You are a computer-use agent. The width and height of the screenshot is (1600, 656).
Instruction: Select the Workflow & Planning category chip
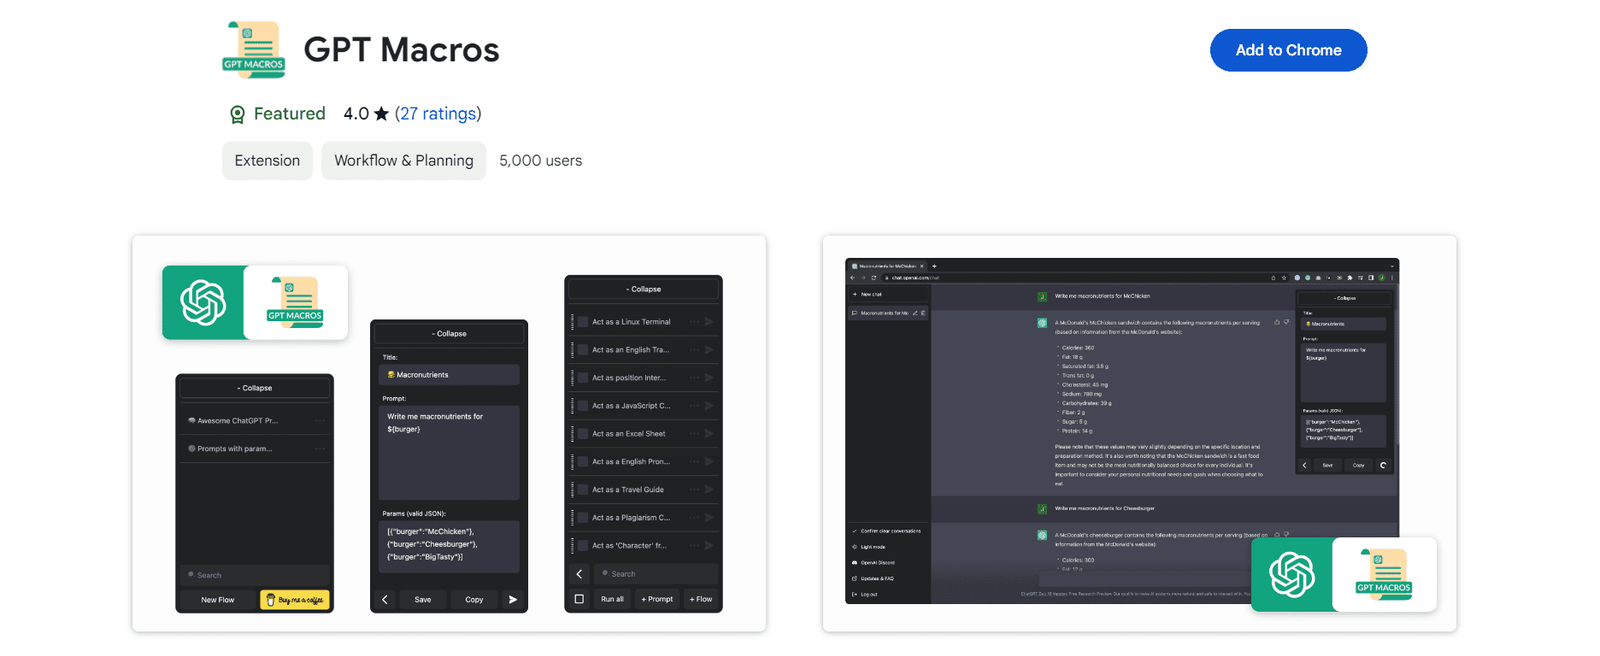403,161
